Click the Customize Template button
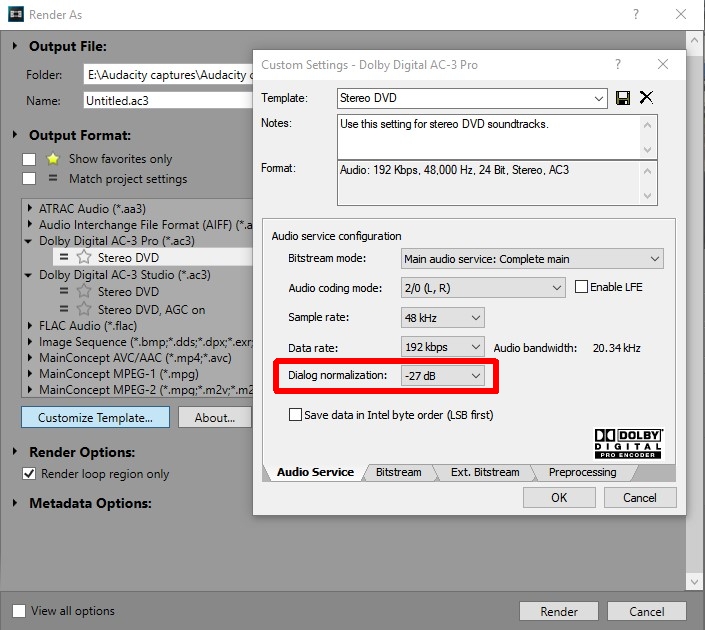The width and height of the screenshot is (705, 630). pos(95,417)
